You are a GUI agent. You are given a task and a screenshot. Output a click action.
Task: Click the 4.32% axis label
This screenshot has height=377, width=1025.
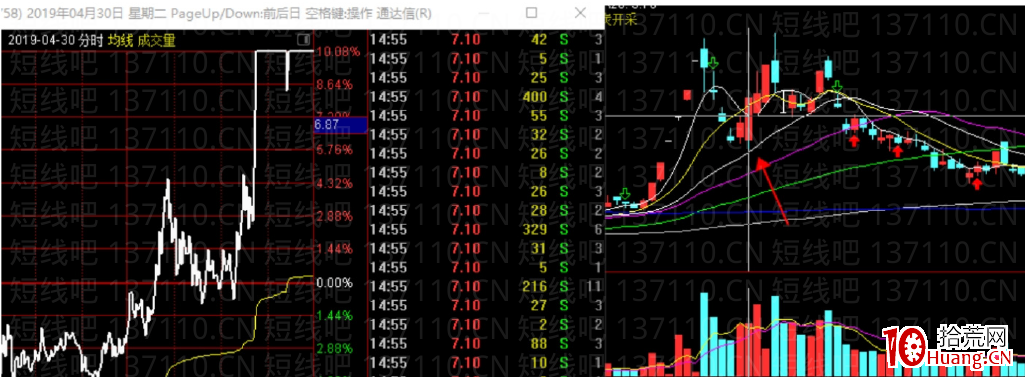(x=335, y=184)
